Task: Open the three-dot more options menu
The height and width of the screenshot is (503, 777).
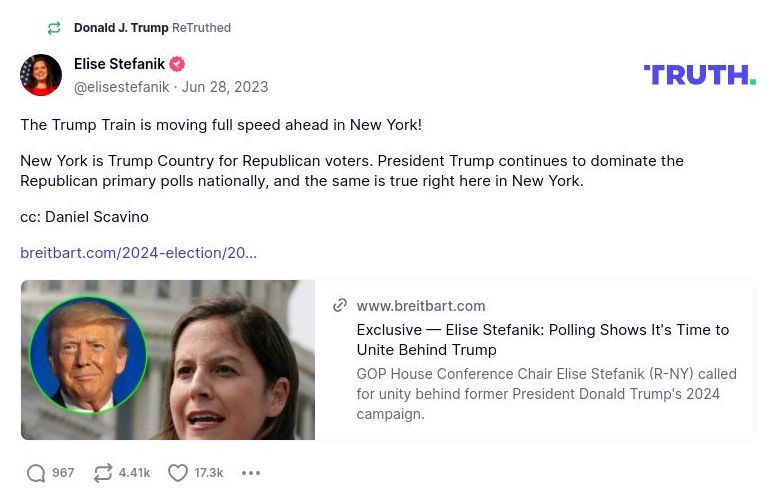Action: [251, 473]
